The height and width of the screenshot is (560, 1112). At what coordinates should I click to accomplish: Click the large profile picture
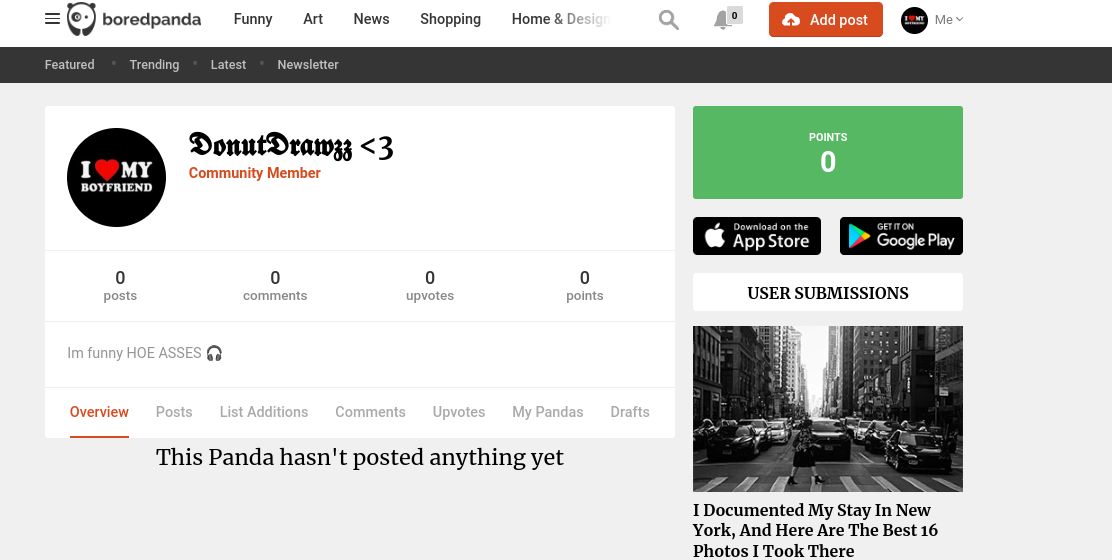116,177
